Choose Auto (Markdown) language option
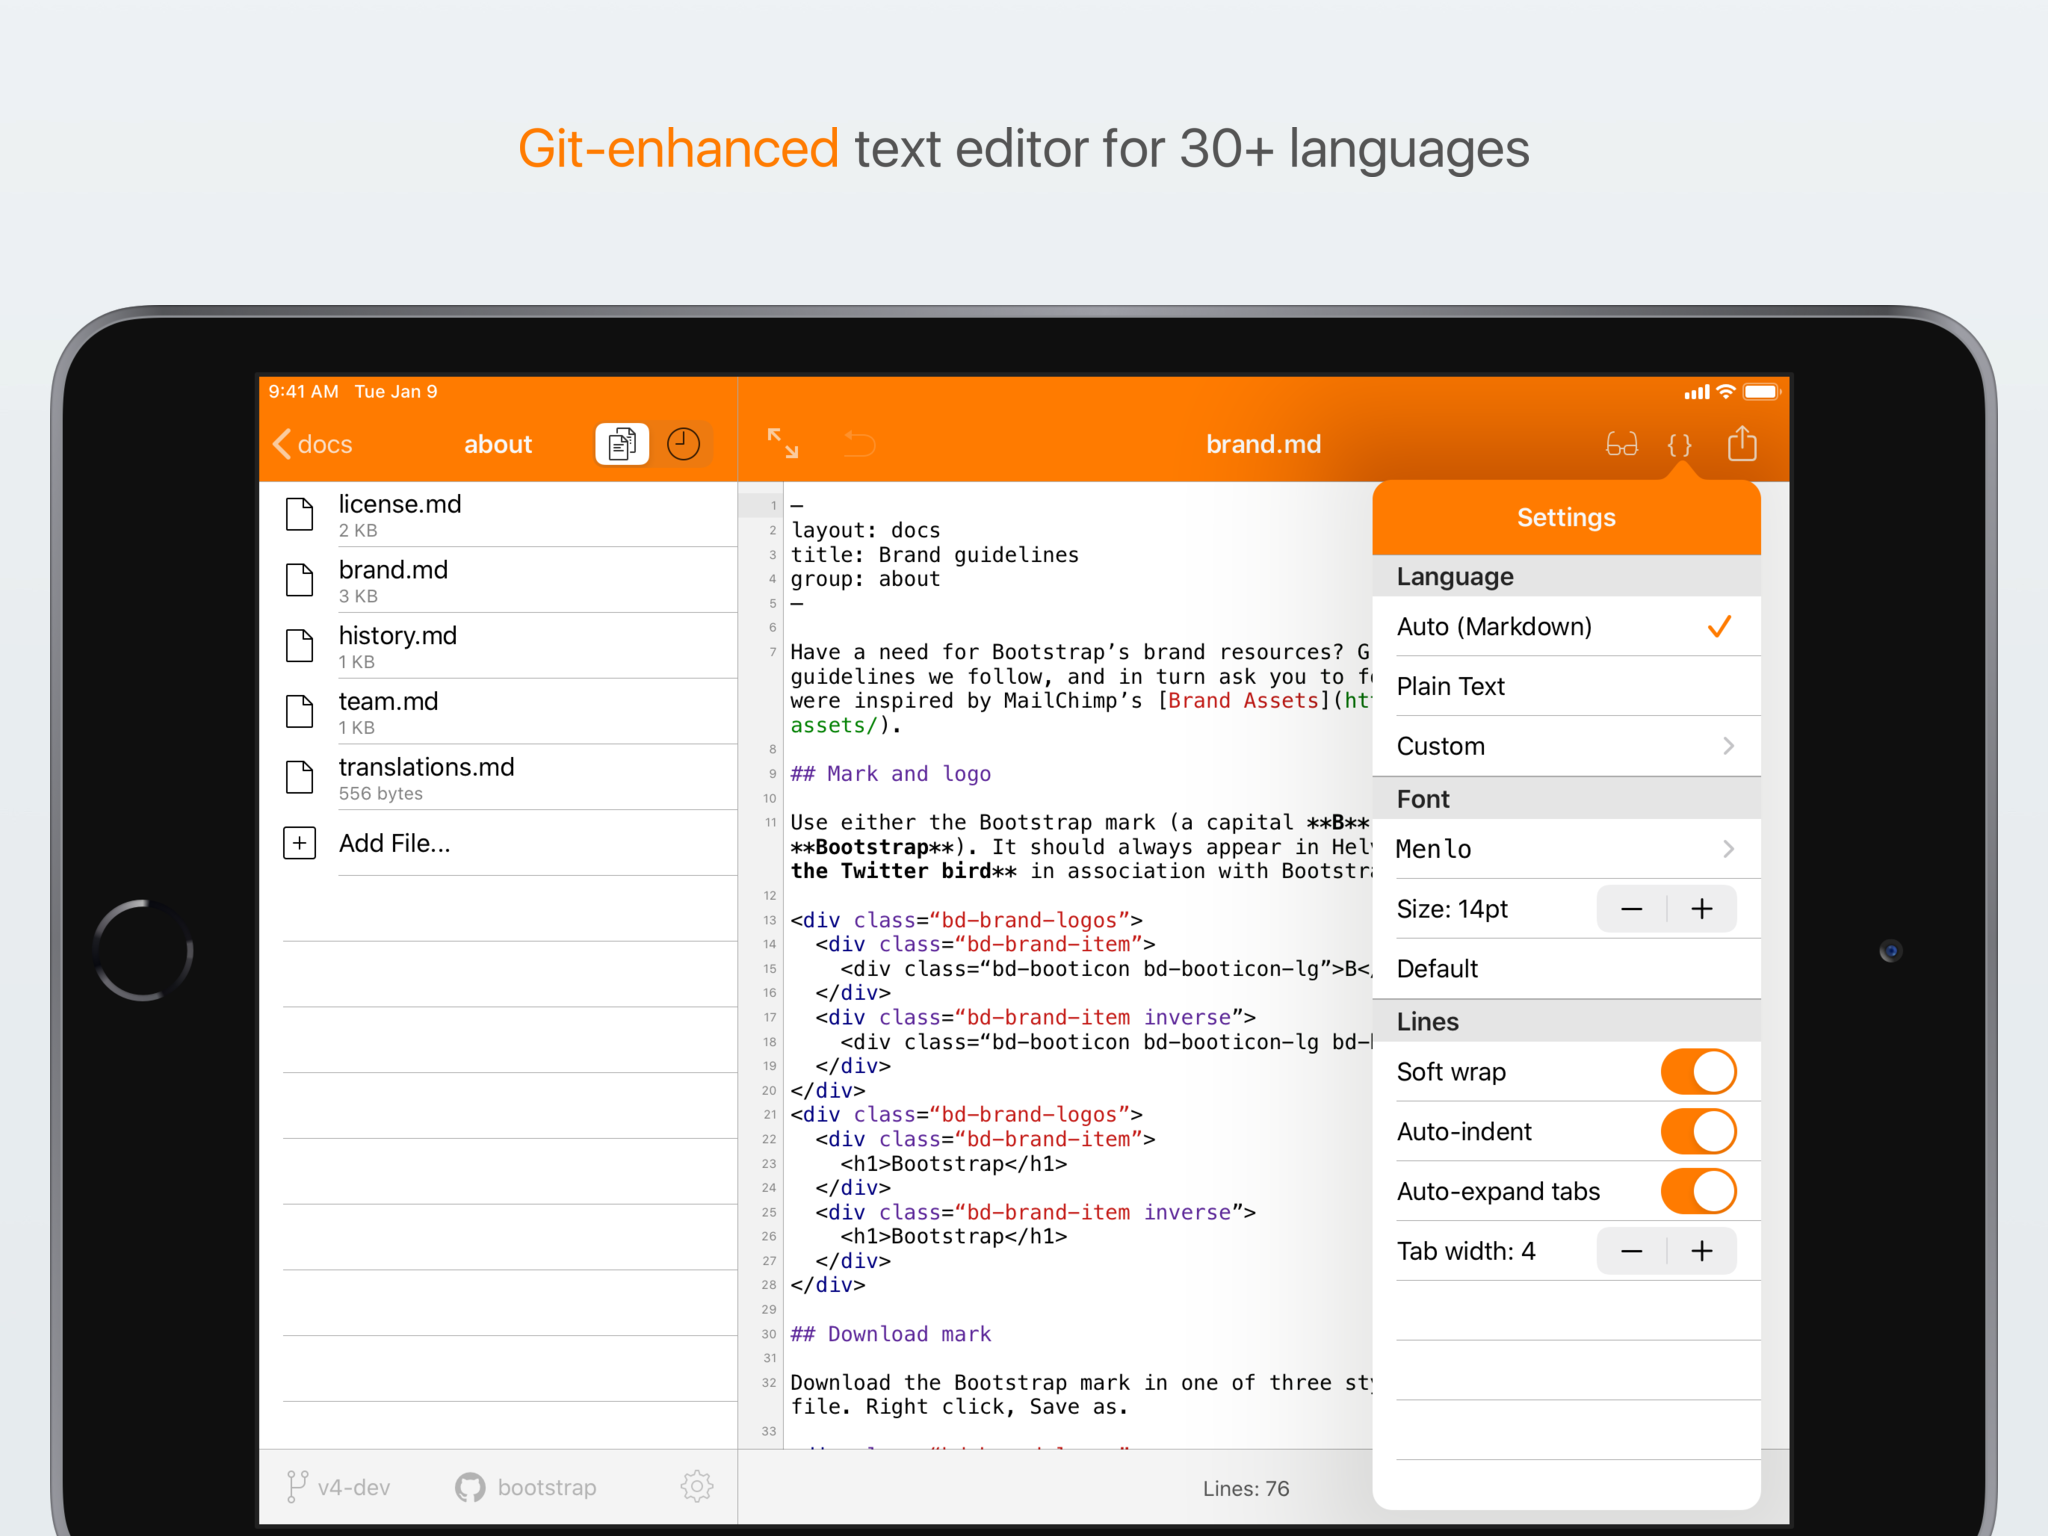 click(x=1565, y=627)
